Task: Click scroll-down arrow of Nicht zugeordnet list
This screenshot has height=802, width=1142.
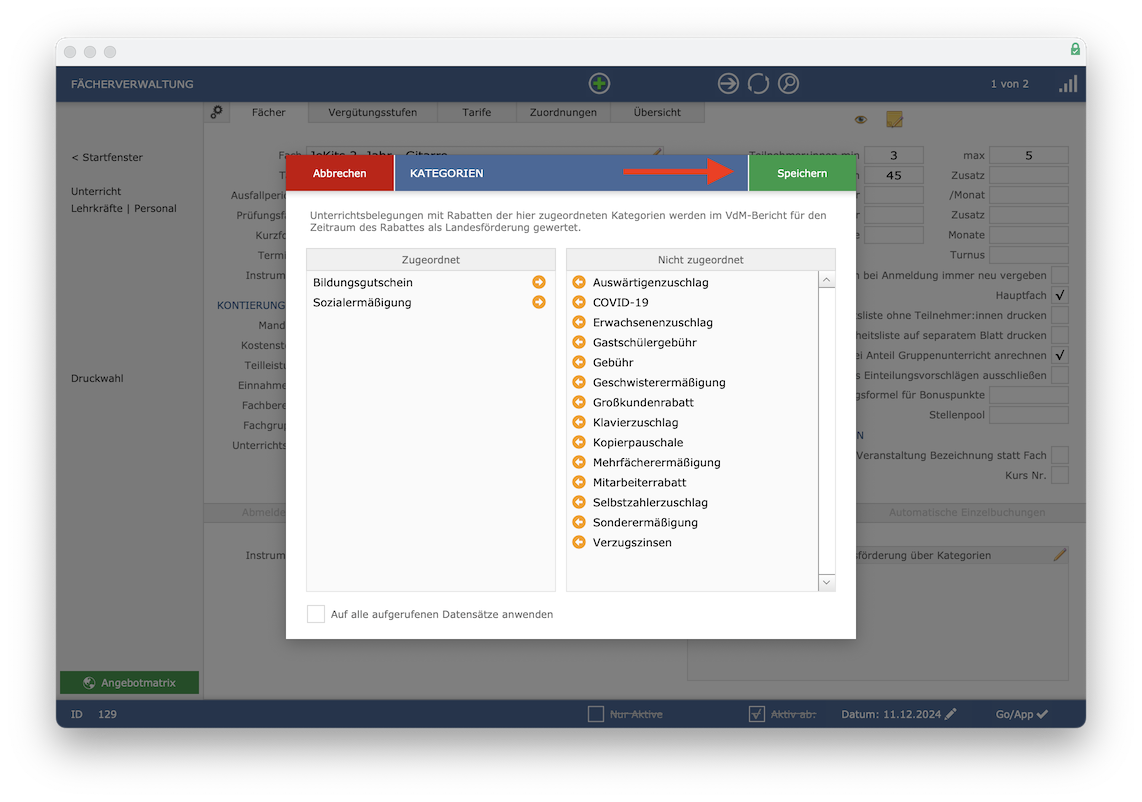Action: (827, 582)
